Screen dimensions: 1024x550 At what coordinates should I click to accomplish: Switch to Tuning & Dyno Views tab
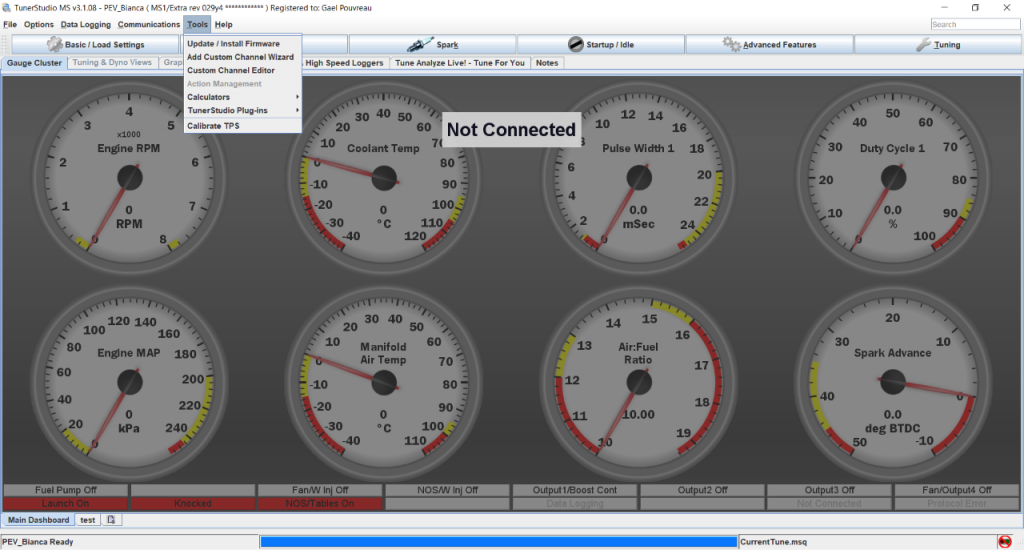coord(112,63)
